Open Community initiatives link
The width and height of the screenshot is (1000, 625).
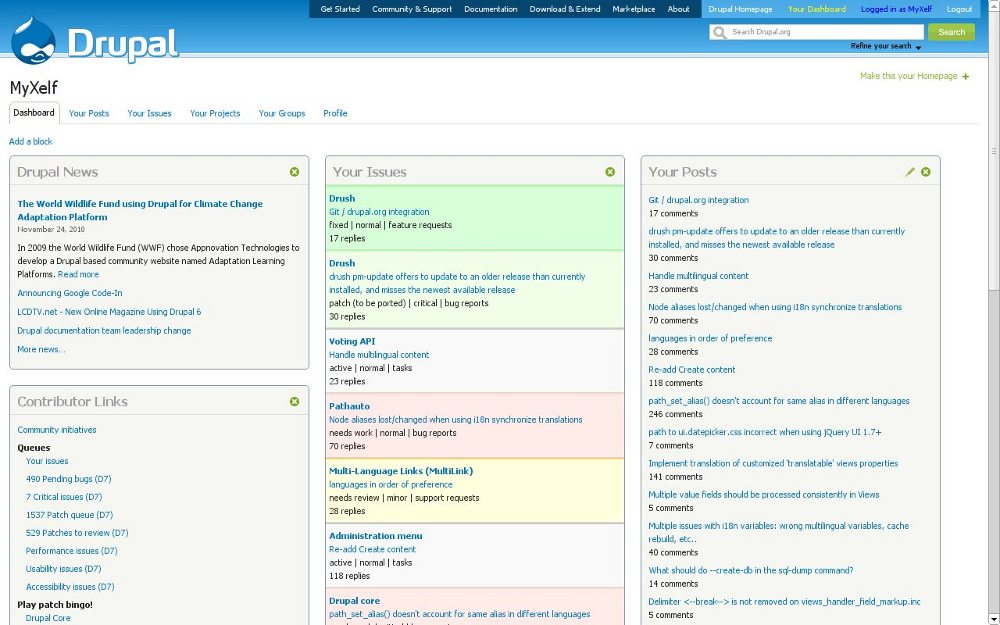(x=57, y=430)
